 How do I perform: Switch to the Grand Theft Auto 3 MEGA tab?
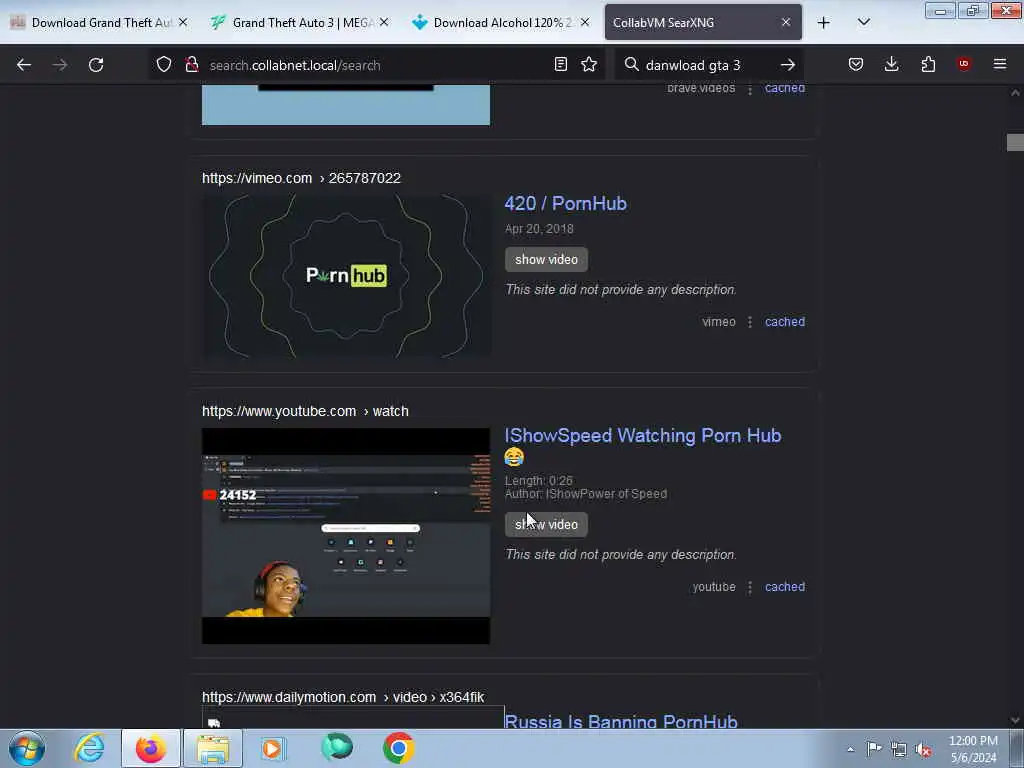click(x=300, y=22)
